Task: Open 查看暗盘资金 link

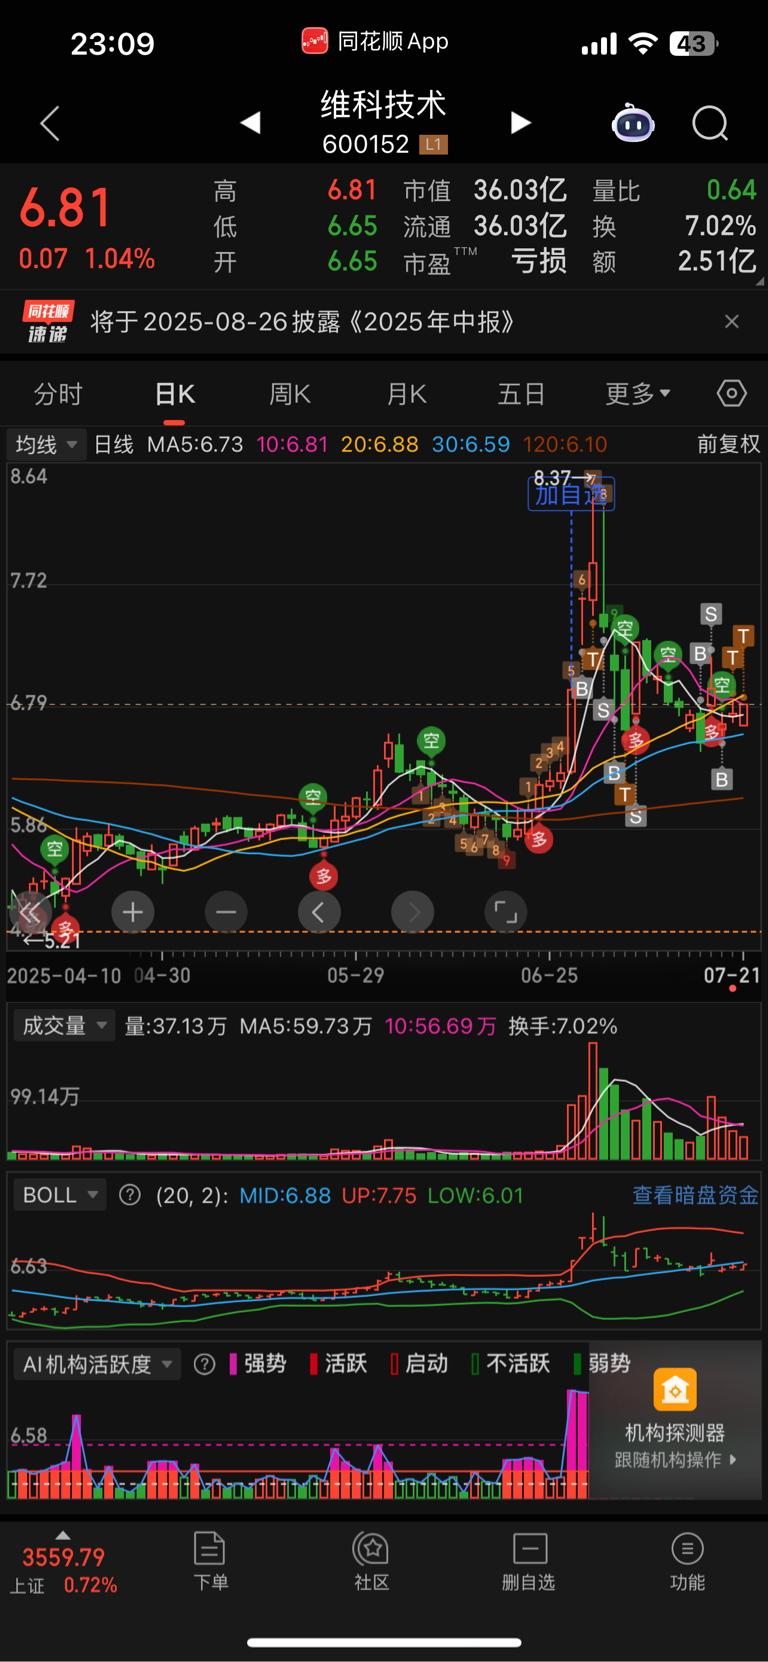Action: [696, 1195]
